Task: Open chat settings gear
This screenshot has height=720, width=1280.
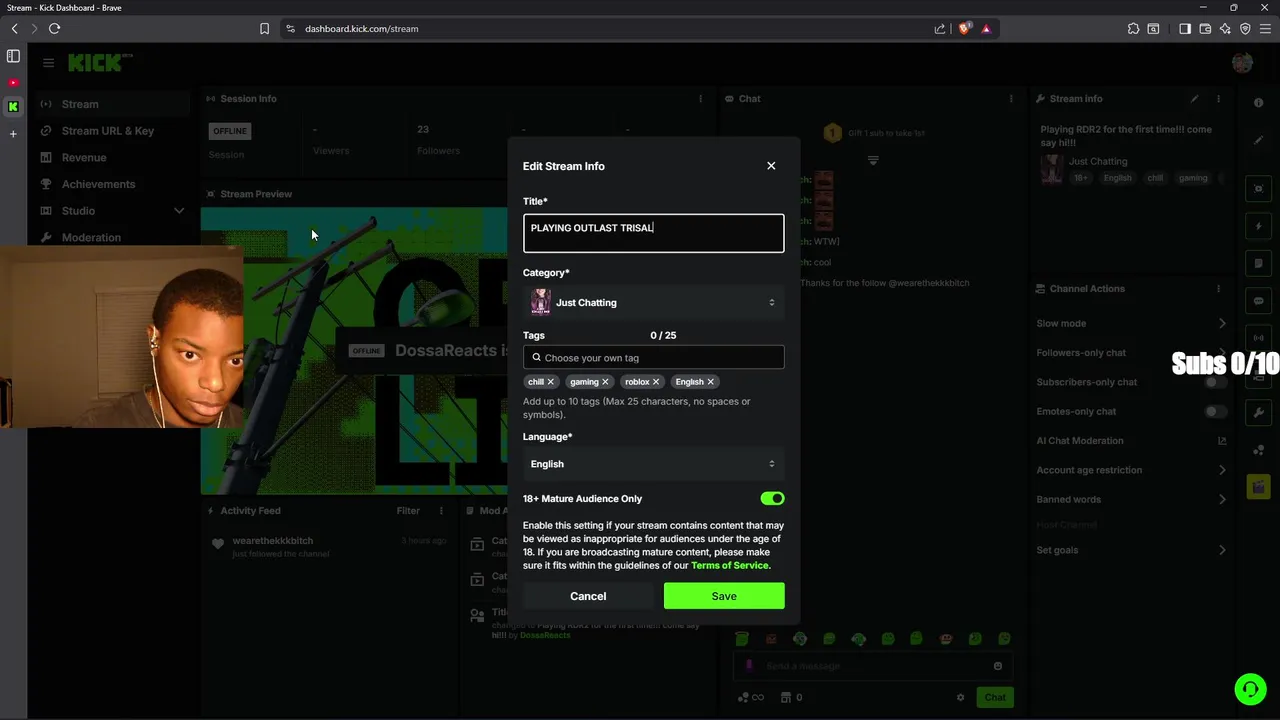Action: coord(960,698)
